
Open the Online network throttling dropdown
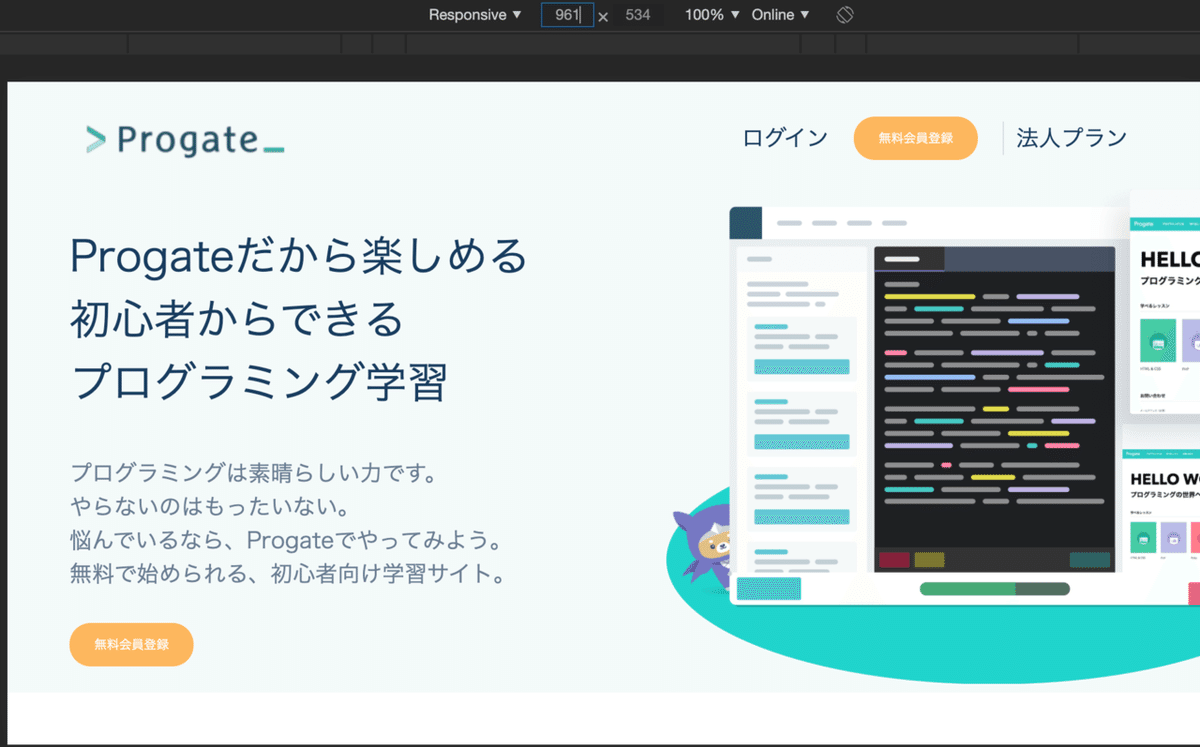[779, 15]
